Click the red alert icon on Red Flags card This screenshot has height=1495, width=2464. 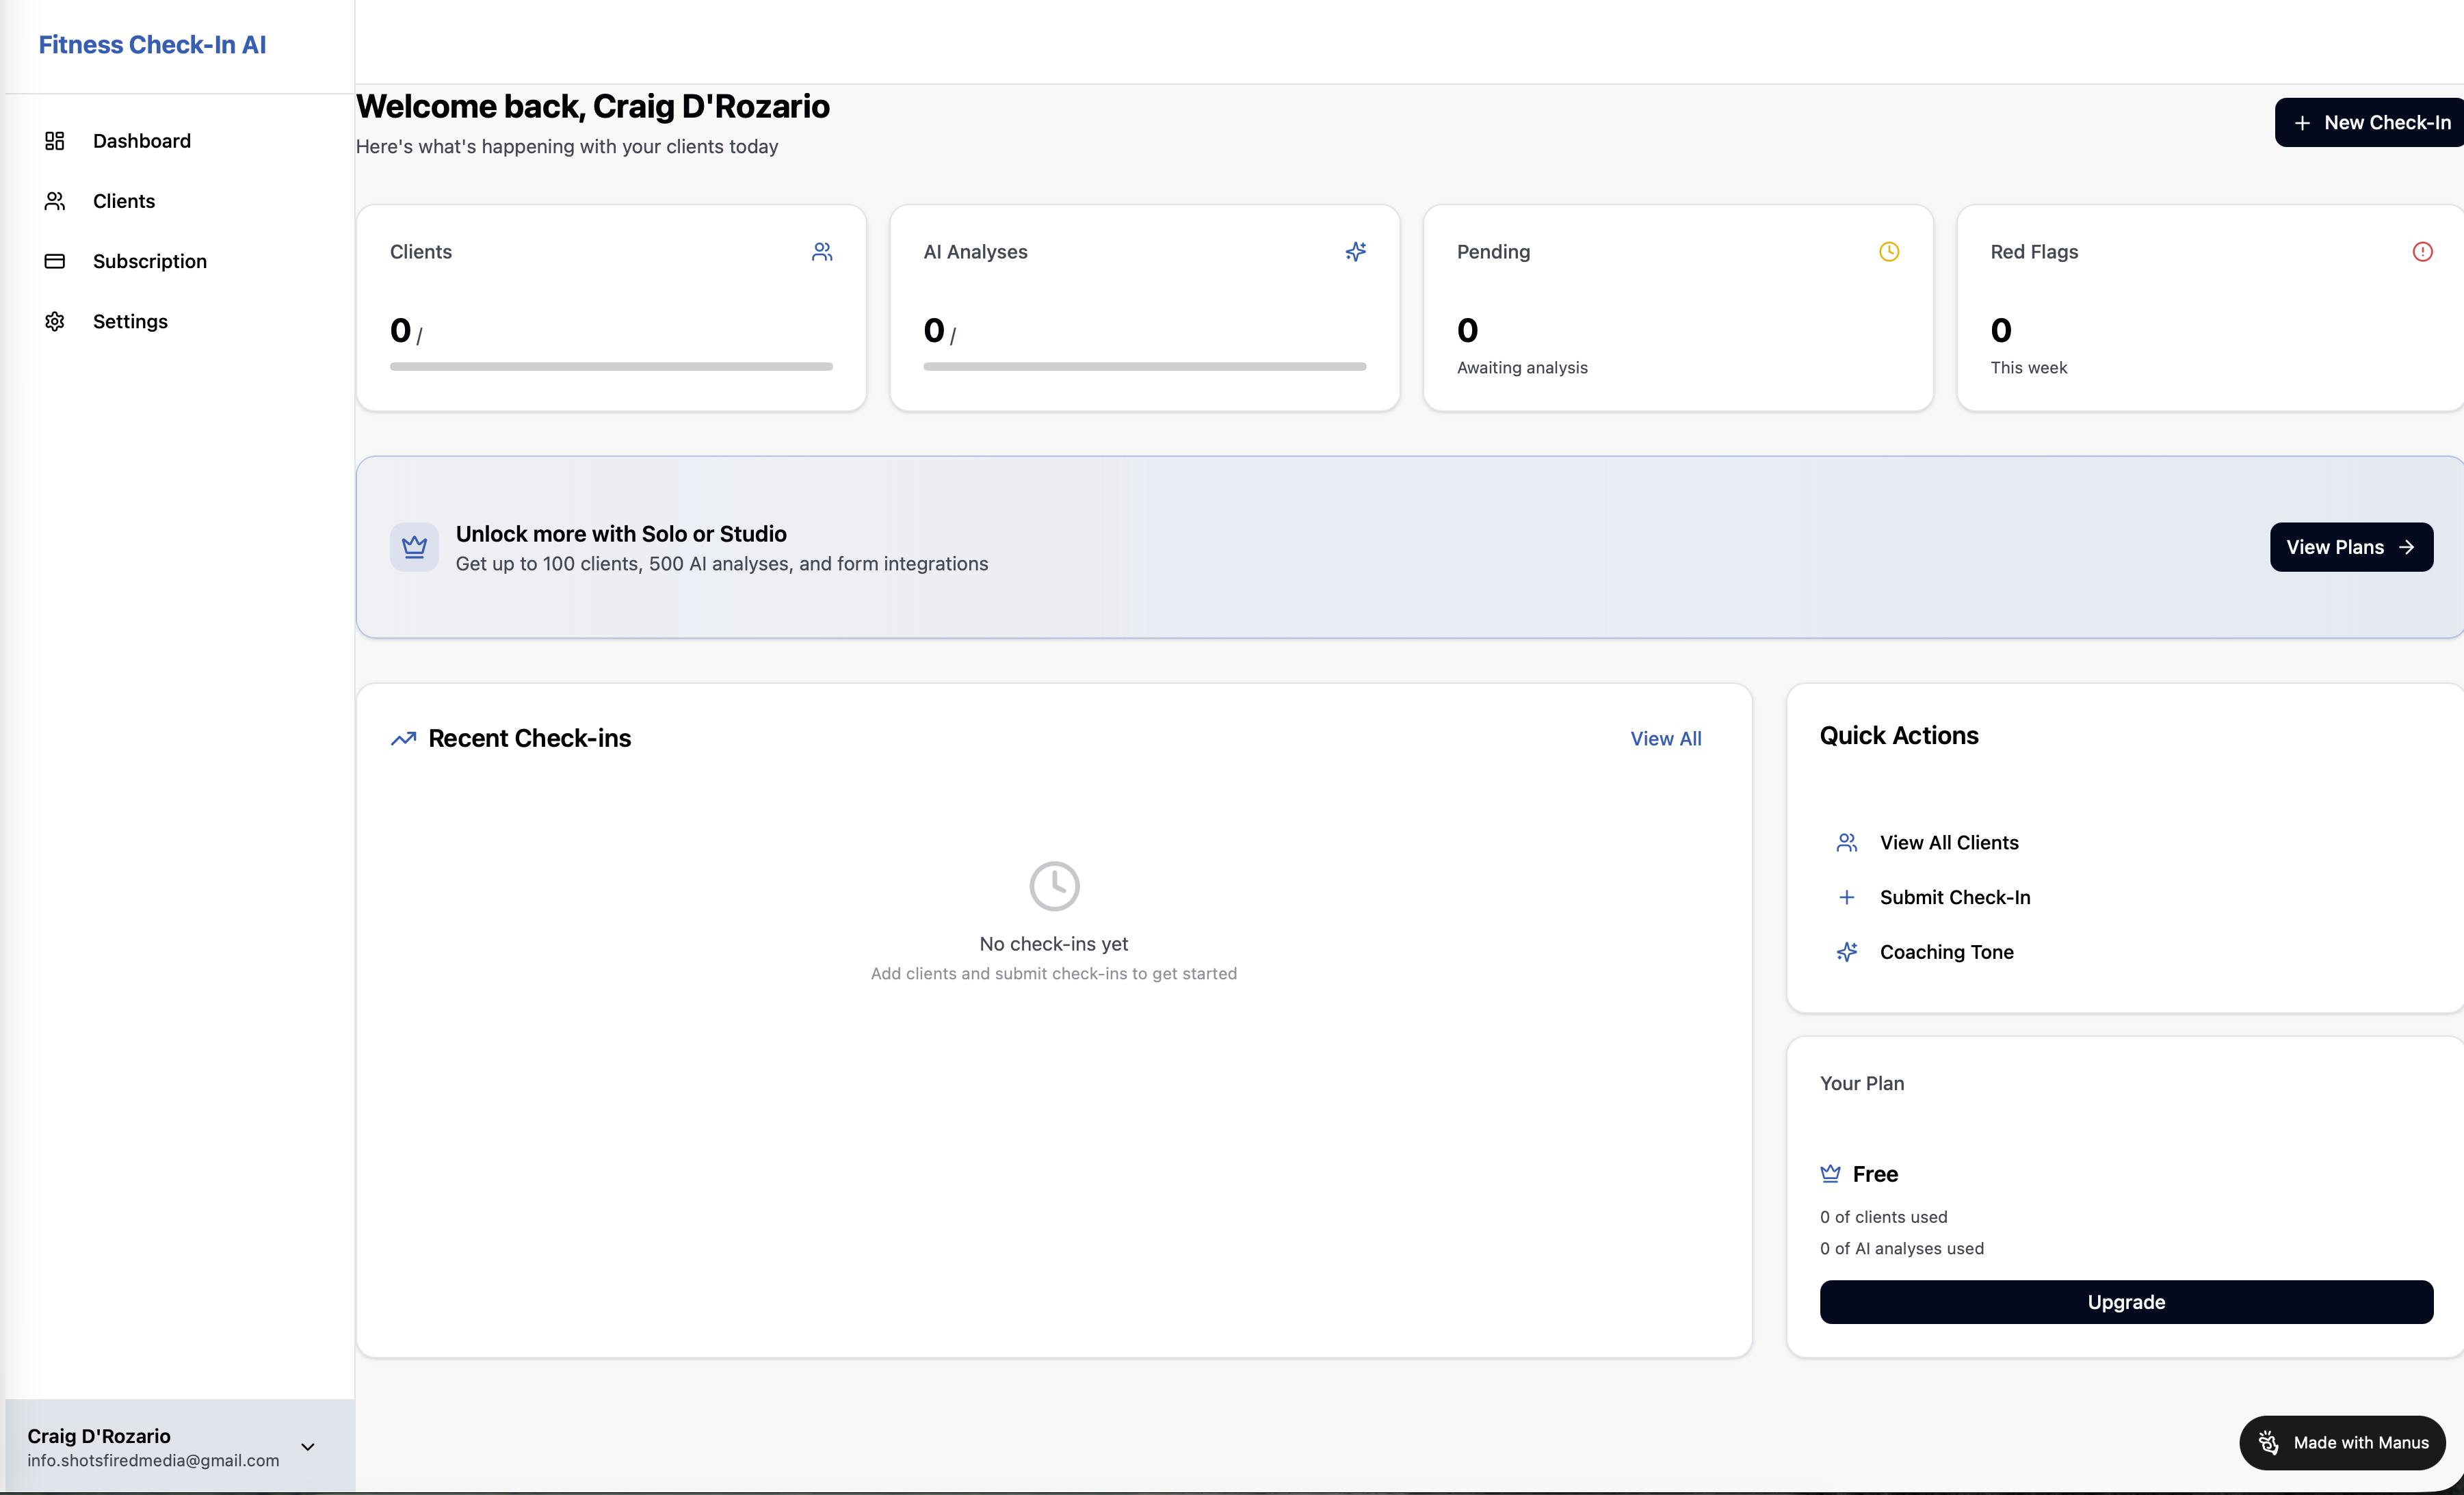pos(2422,251)
